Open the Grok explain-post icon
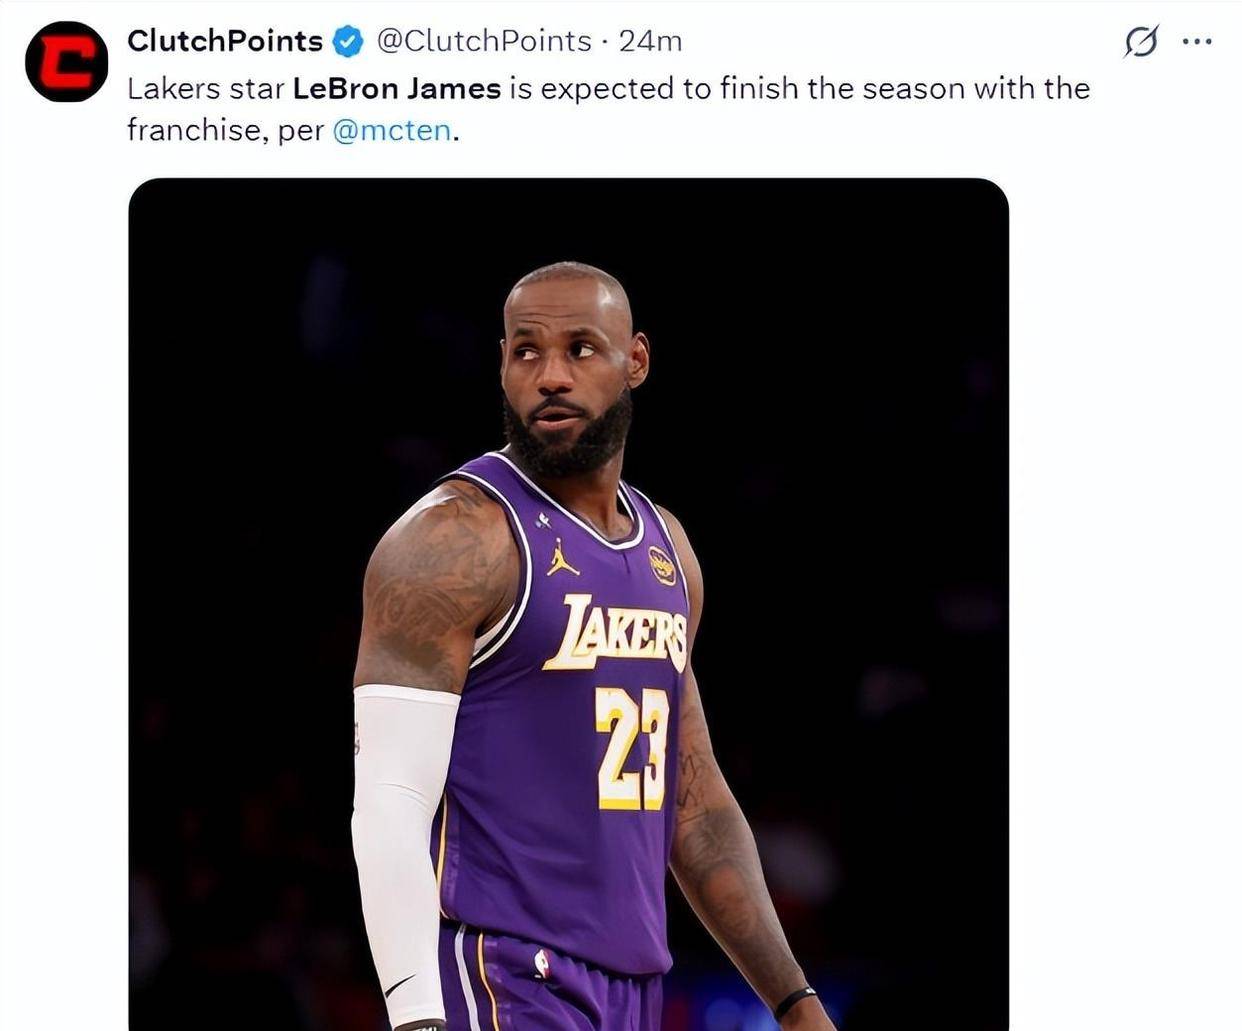Image resolution: width=1242 pixels, height=1031 pixels. 1141,42
